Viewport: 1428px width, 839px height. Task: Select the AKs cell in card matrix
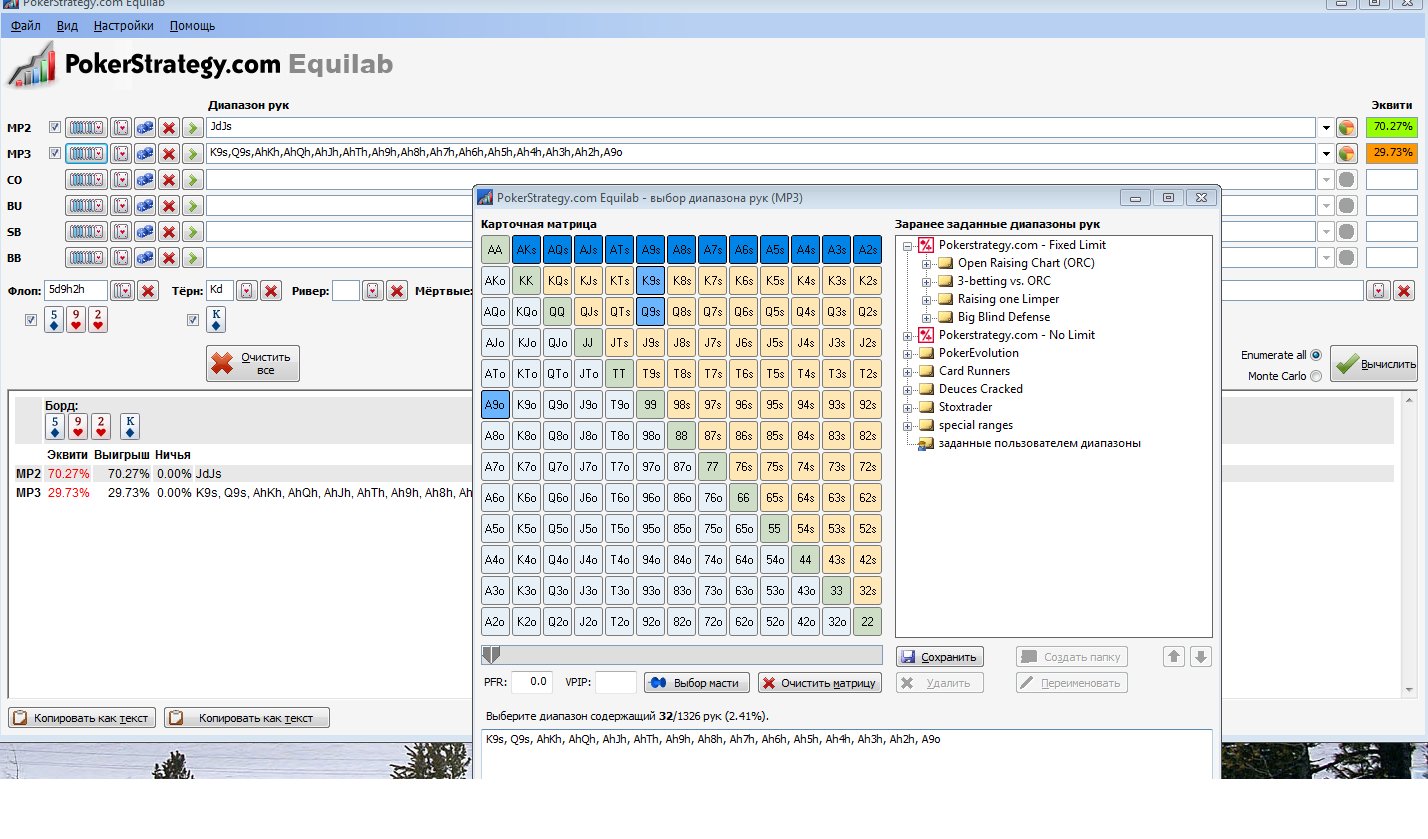pos(526,250)
